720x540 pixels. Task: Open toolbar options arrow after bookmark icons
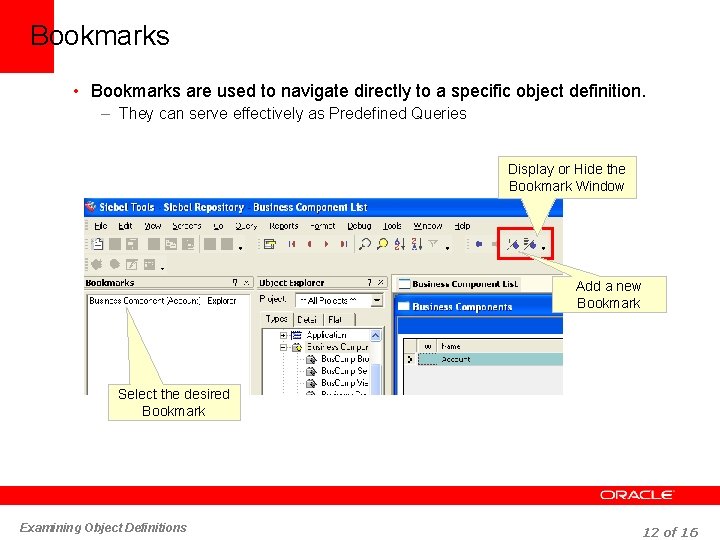click(544, 248)
